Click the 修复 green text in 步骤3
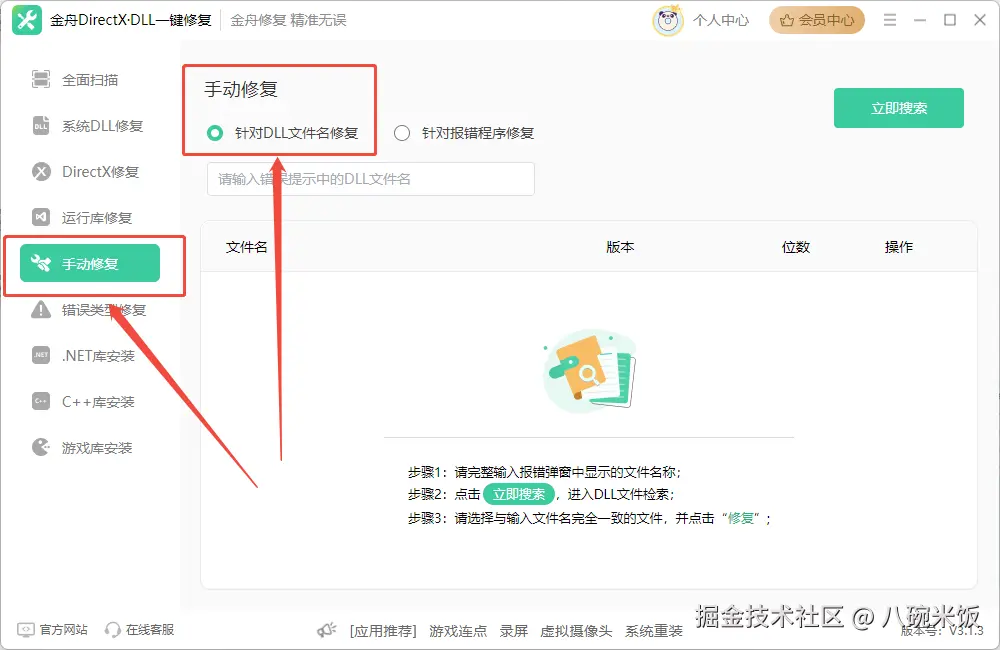This screenshot has width=1000, height=650. coord(740,518)
